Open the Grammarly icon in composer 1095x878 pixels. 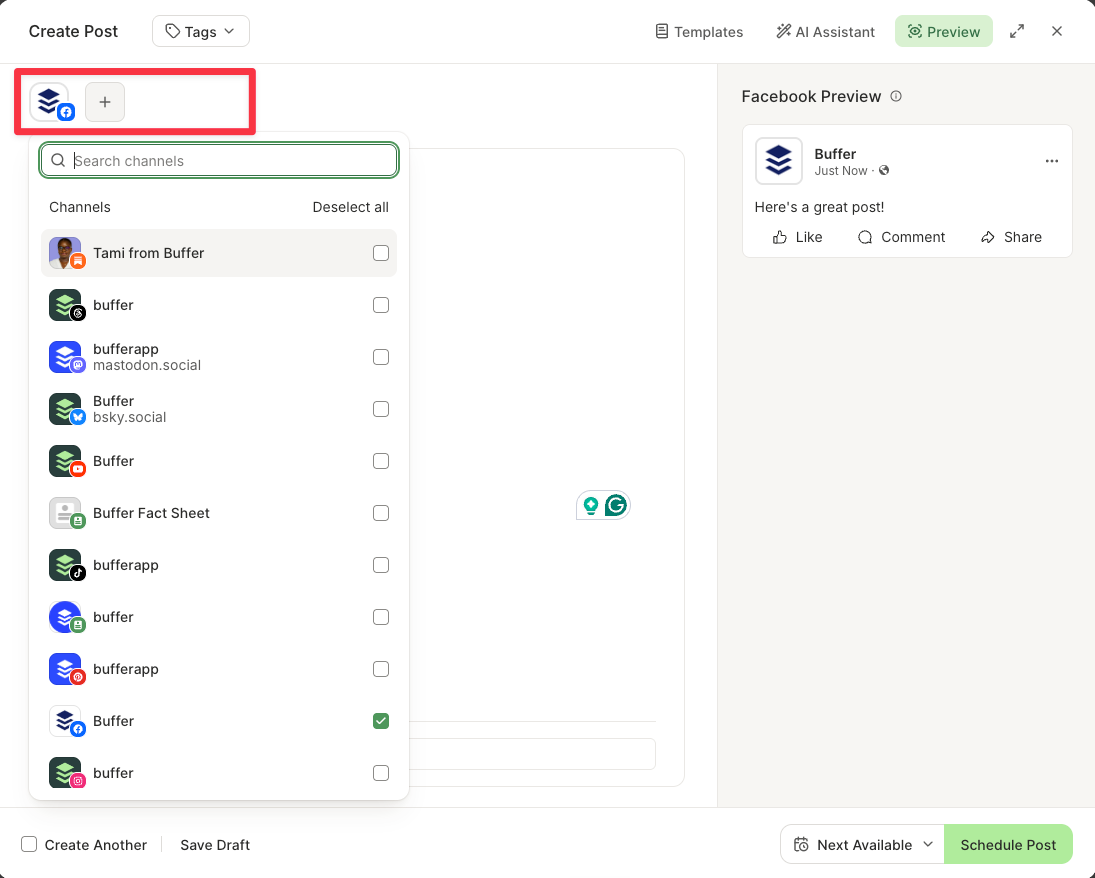(616, 505)
